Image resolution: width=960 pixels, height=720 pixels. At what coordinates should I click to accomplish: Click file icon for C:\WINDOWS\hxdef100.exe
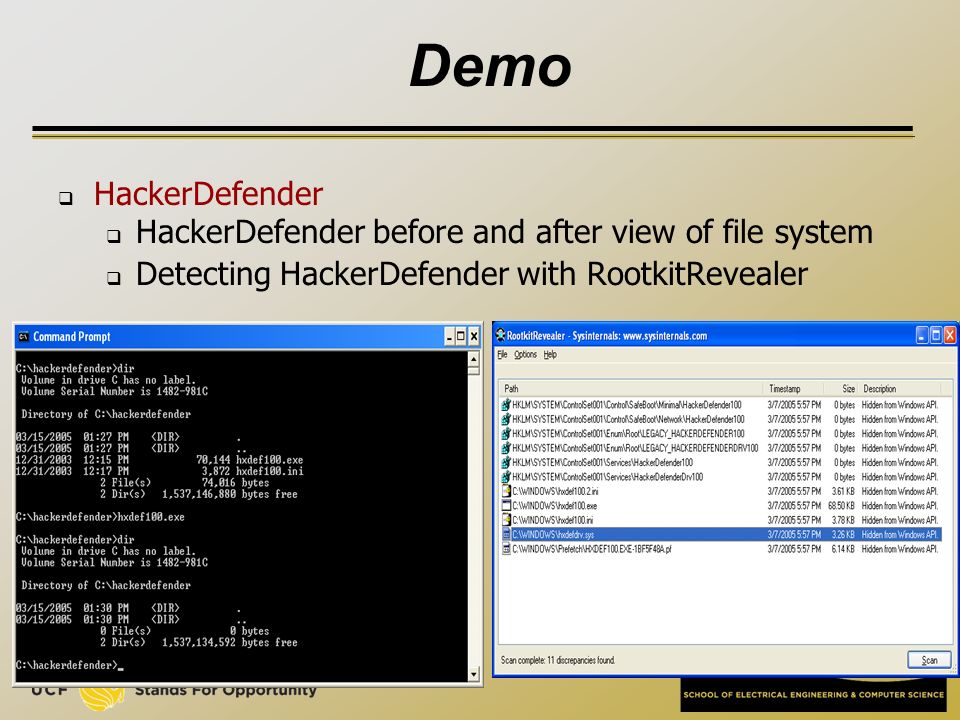tap(506, 506)
